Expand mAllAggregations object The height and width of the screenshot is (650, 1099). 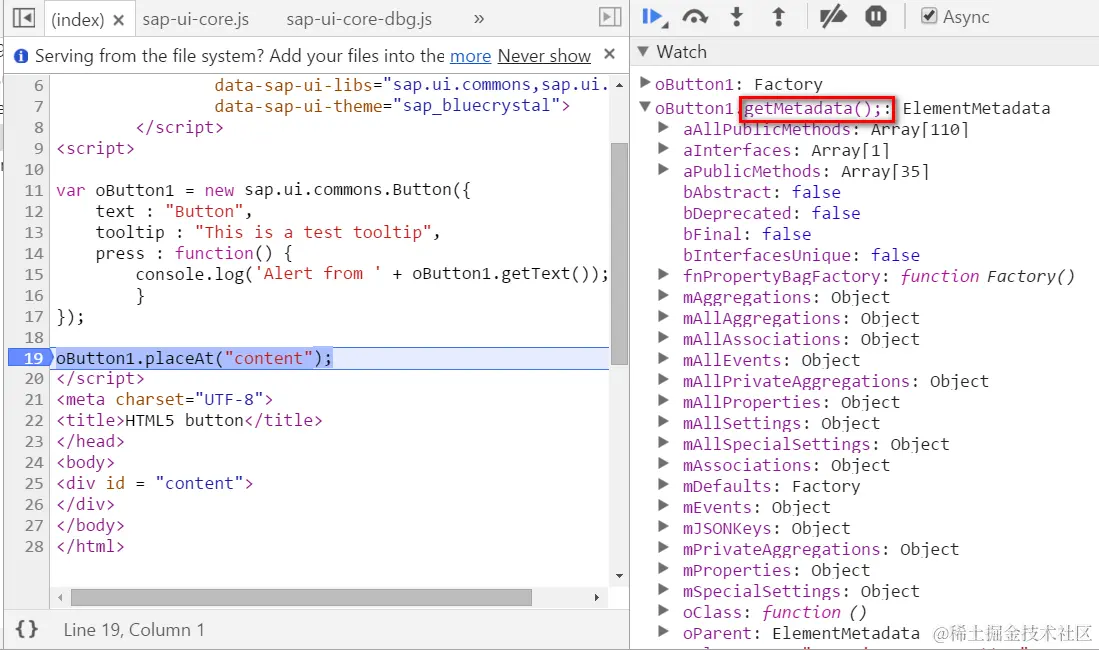point(663,317)
